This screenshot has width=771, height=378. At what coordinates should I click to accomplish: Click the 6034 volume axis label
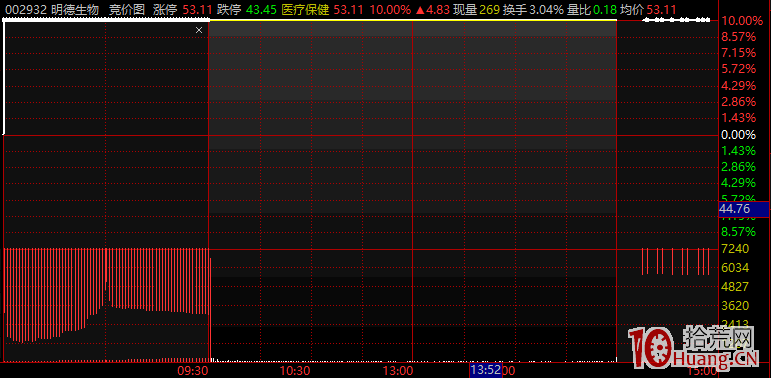click(734, 268)
